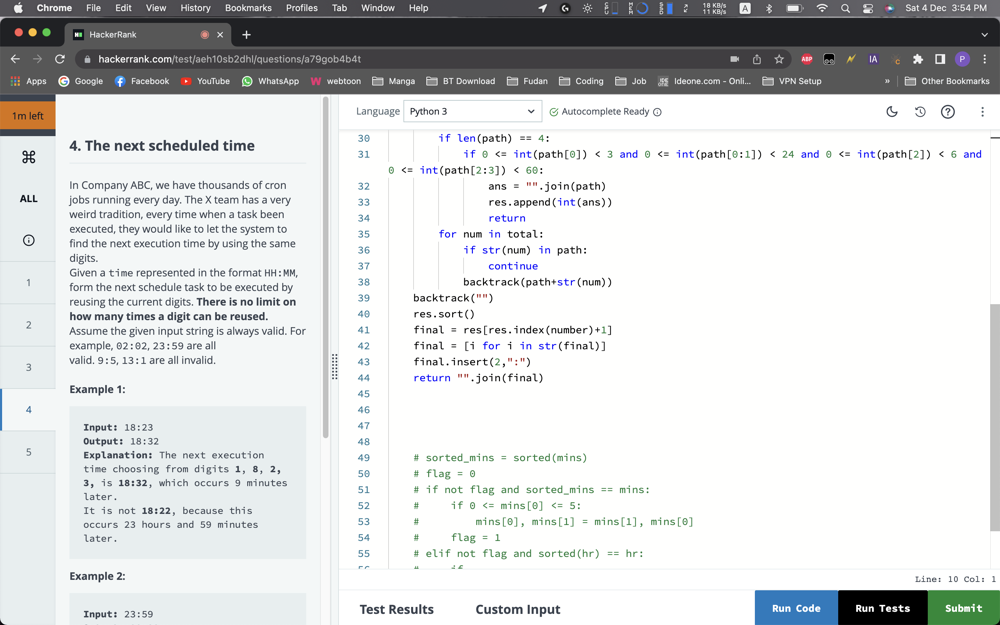Open the Google bookmark

point(81,81)
